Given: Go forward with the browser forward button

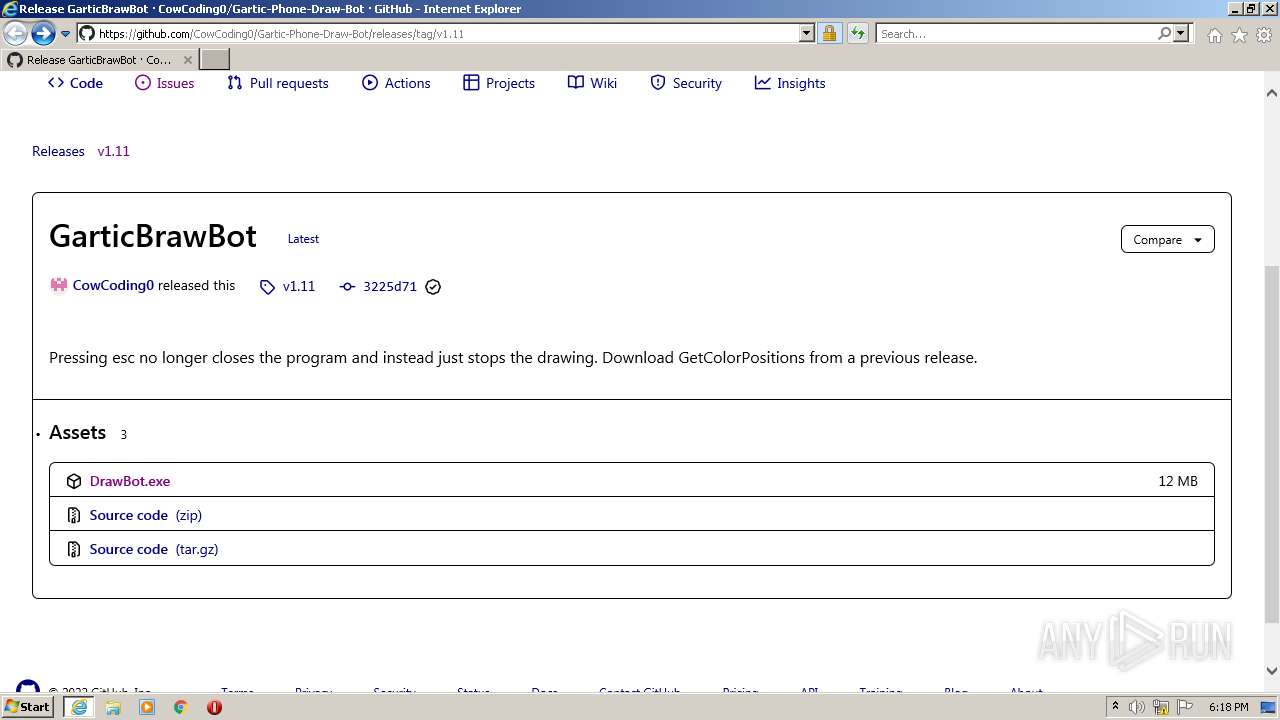Looking at the screenshot, I should (43, 33).
